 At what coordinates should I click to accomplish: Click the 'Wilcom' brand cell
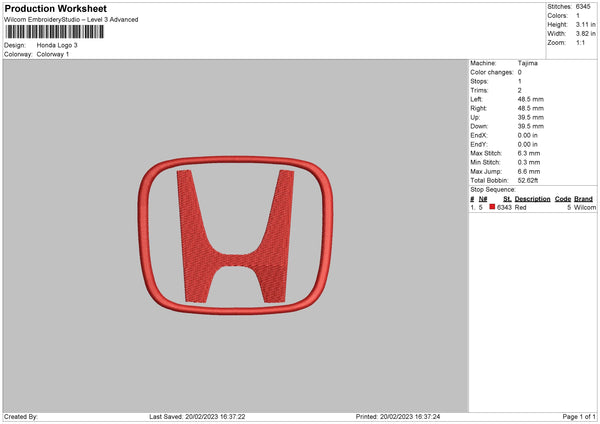[x=585, y=207]
